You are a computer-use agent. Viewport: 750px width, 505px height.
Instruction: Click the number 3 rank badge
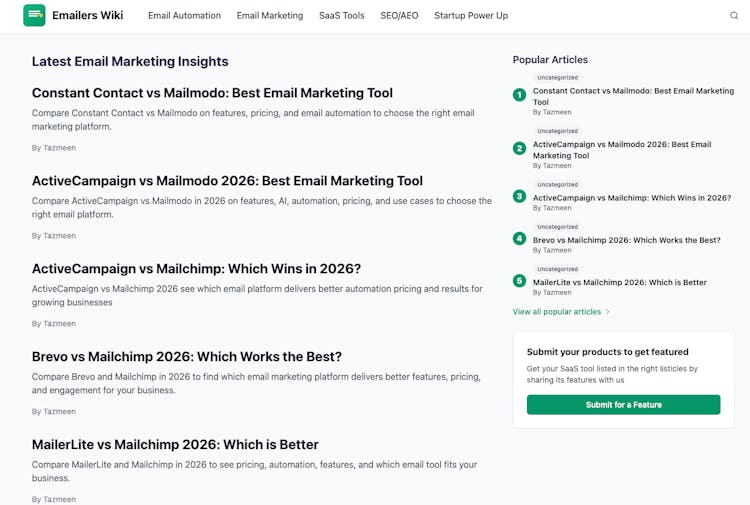pos(519,197)
